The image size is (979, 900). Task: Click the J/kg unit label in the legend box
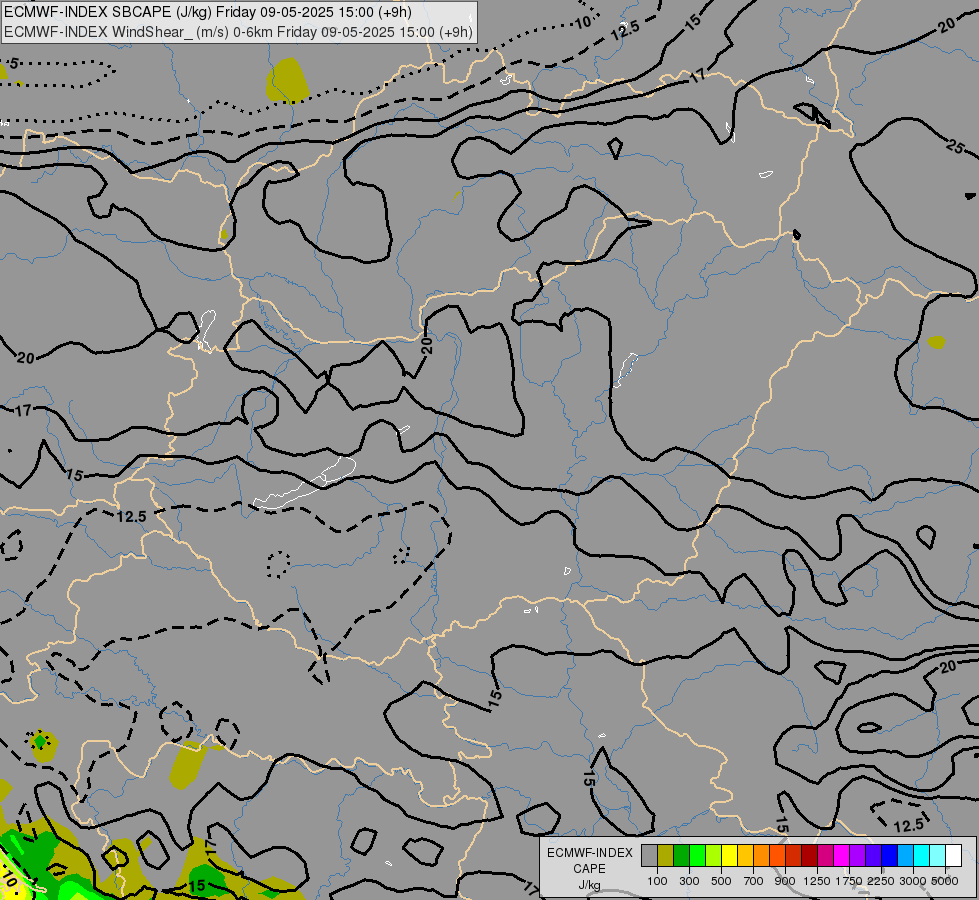pyautogui.click(x=589, y=885)
